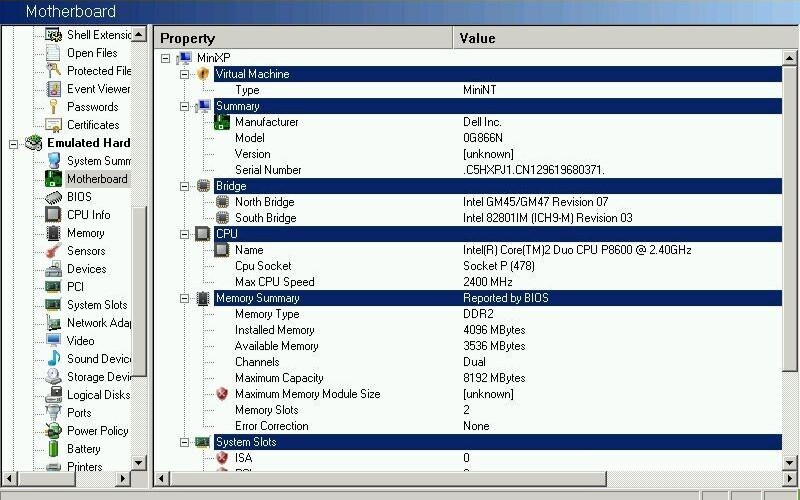Click the Power Policy icon

tap(53, 431)
